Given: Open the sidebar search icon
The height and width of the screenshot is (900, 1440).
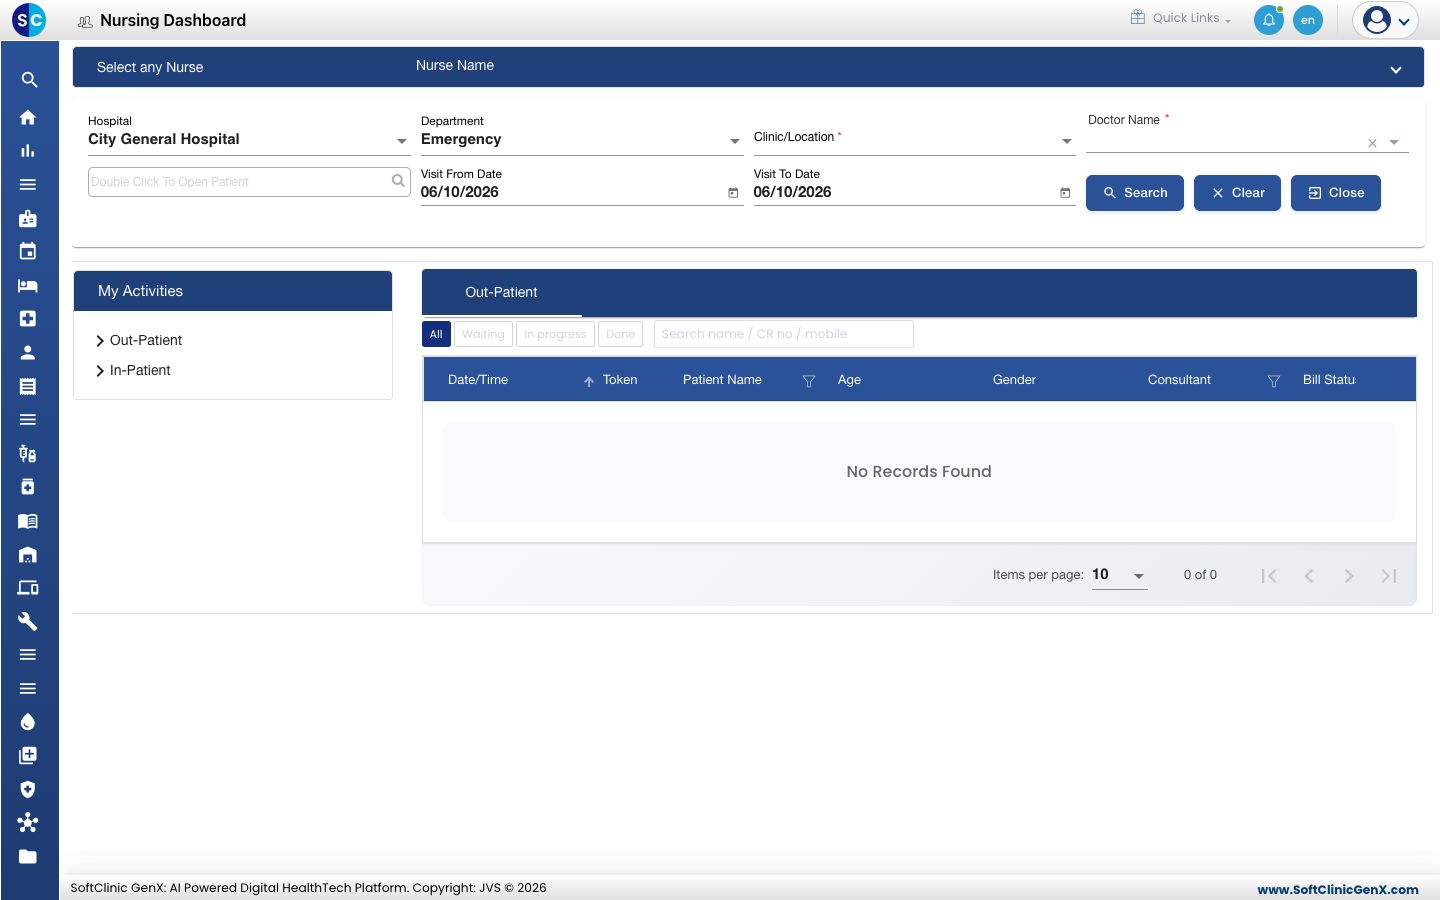Looking at the screenshot, I should click(x=29, y=80).
